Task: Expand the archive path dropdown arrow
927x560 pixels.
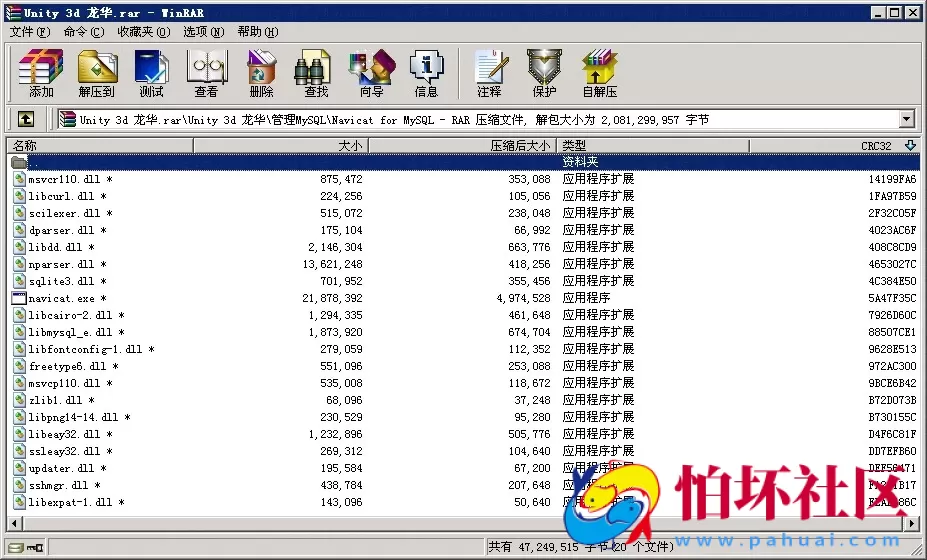Action: point(907,119)
